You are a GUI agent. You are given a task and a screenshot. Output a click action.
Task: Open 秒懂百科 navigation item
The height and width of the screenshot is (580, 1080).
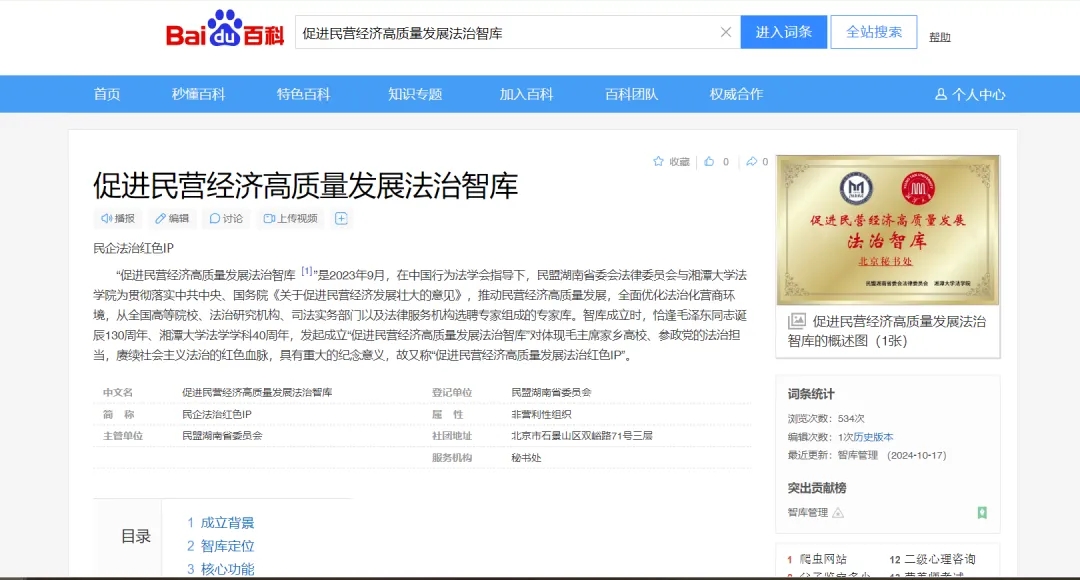[198, 94]
